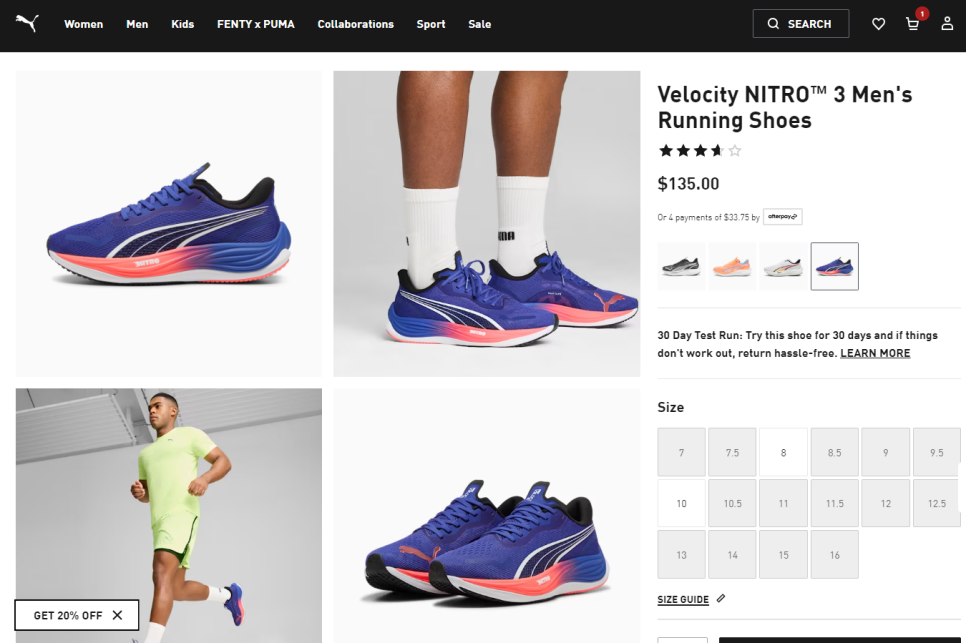This screenshot has width=966, height=643.
Task: Open the SIZE GUIDE link
Action: [683, 599]
